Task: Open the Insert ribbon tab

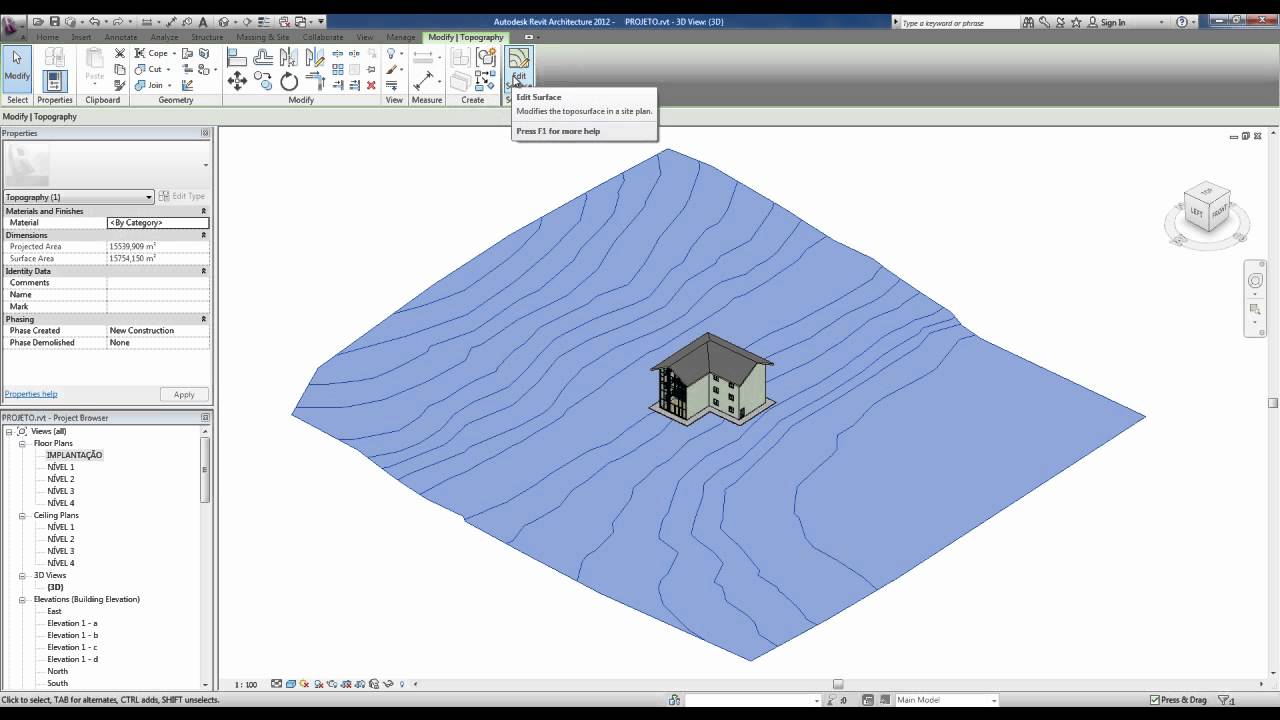Action: 81,37
